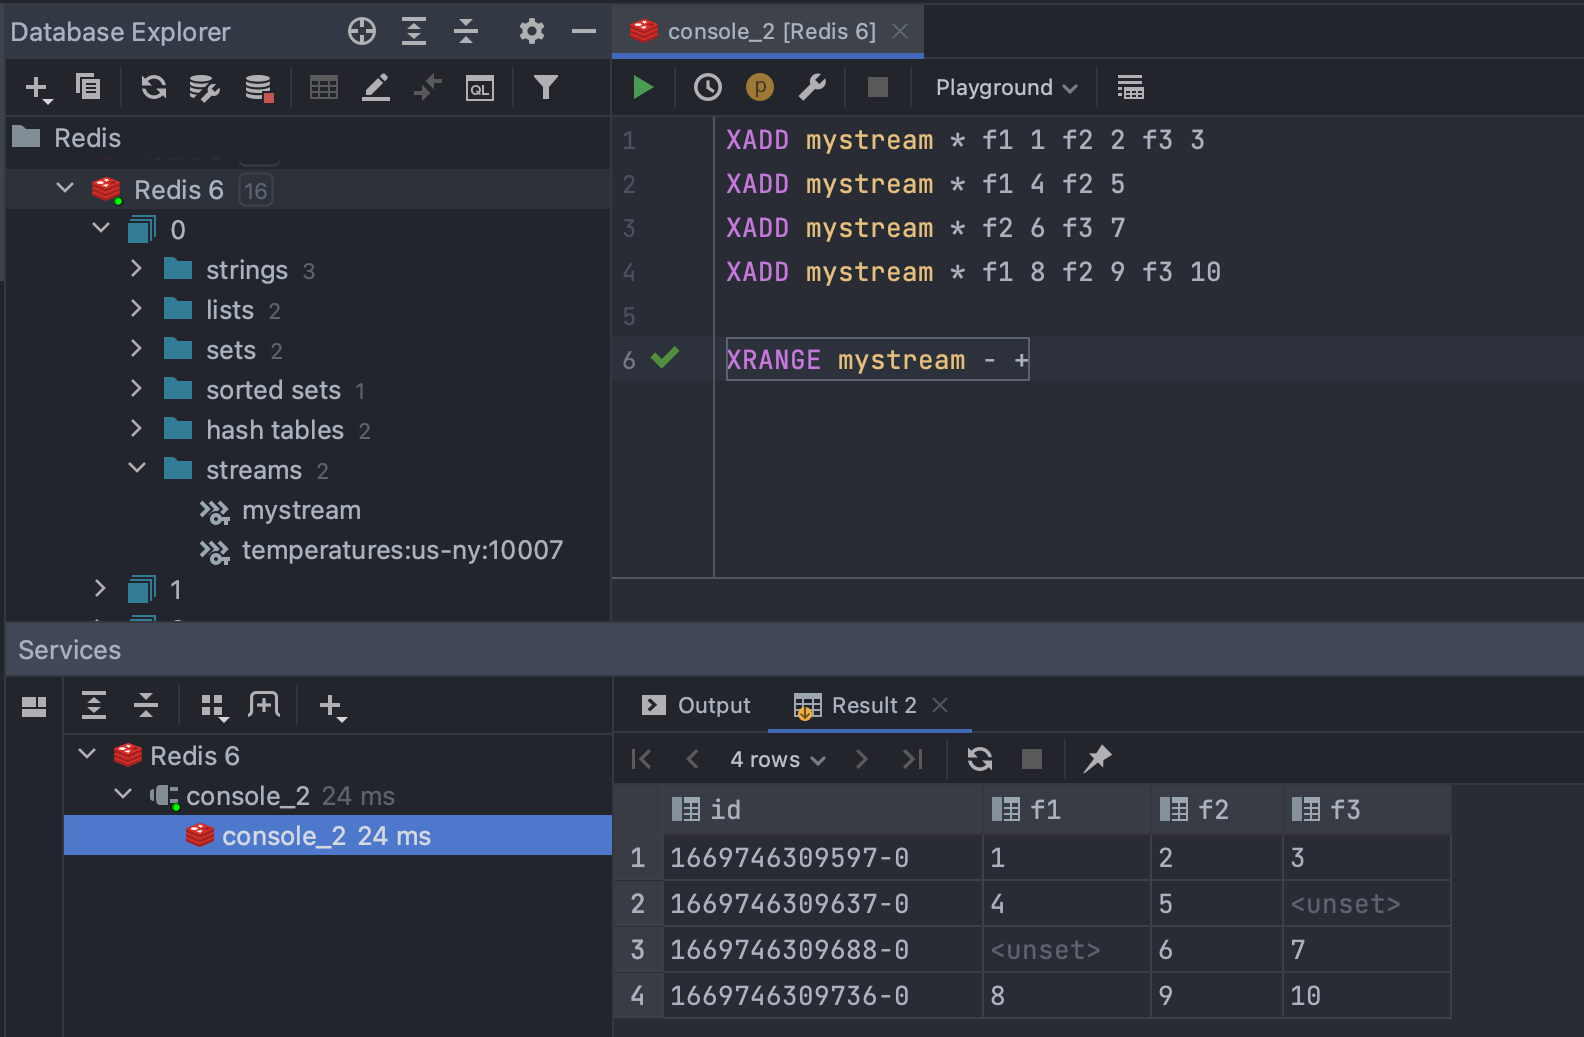The image size is (1584, 1037).
Task: Select temperatures:us-ny:10007 stream
Action: [x=402, y=551]
